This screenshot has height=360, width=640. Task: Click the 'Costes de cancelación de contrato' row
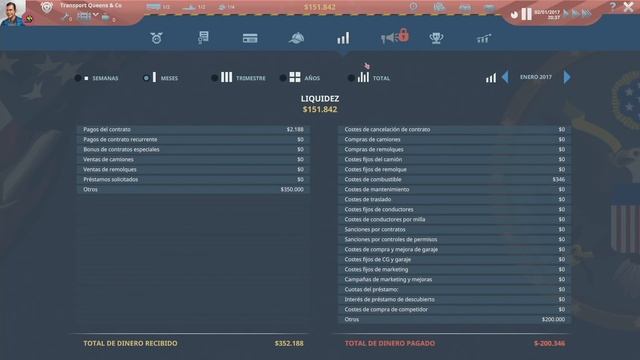454,129
